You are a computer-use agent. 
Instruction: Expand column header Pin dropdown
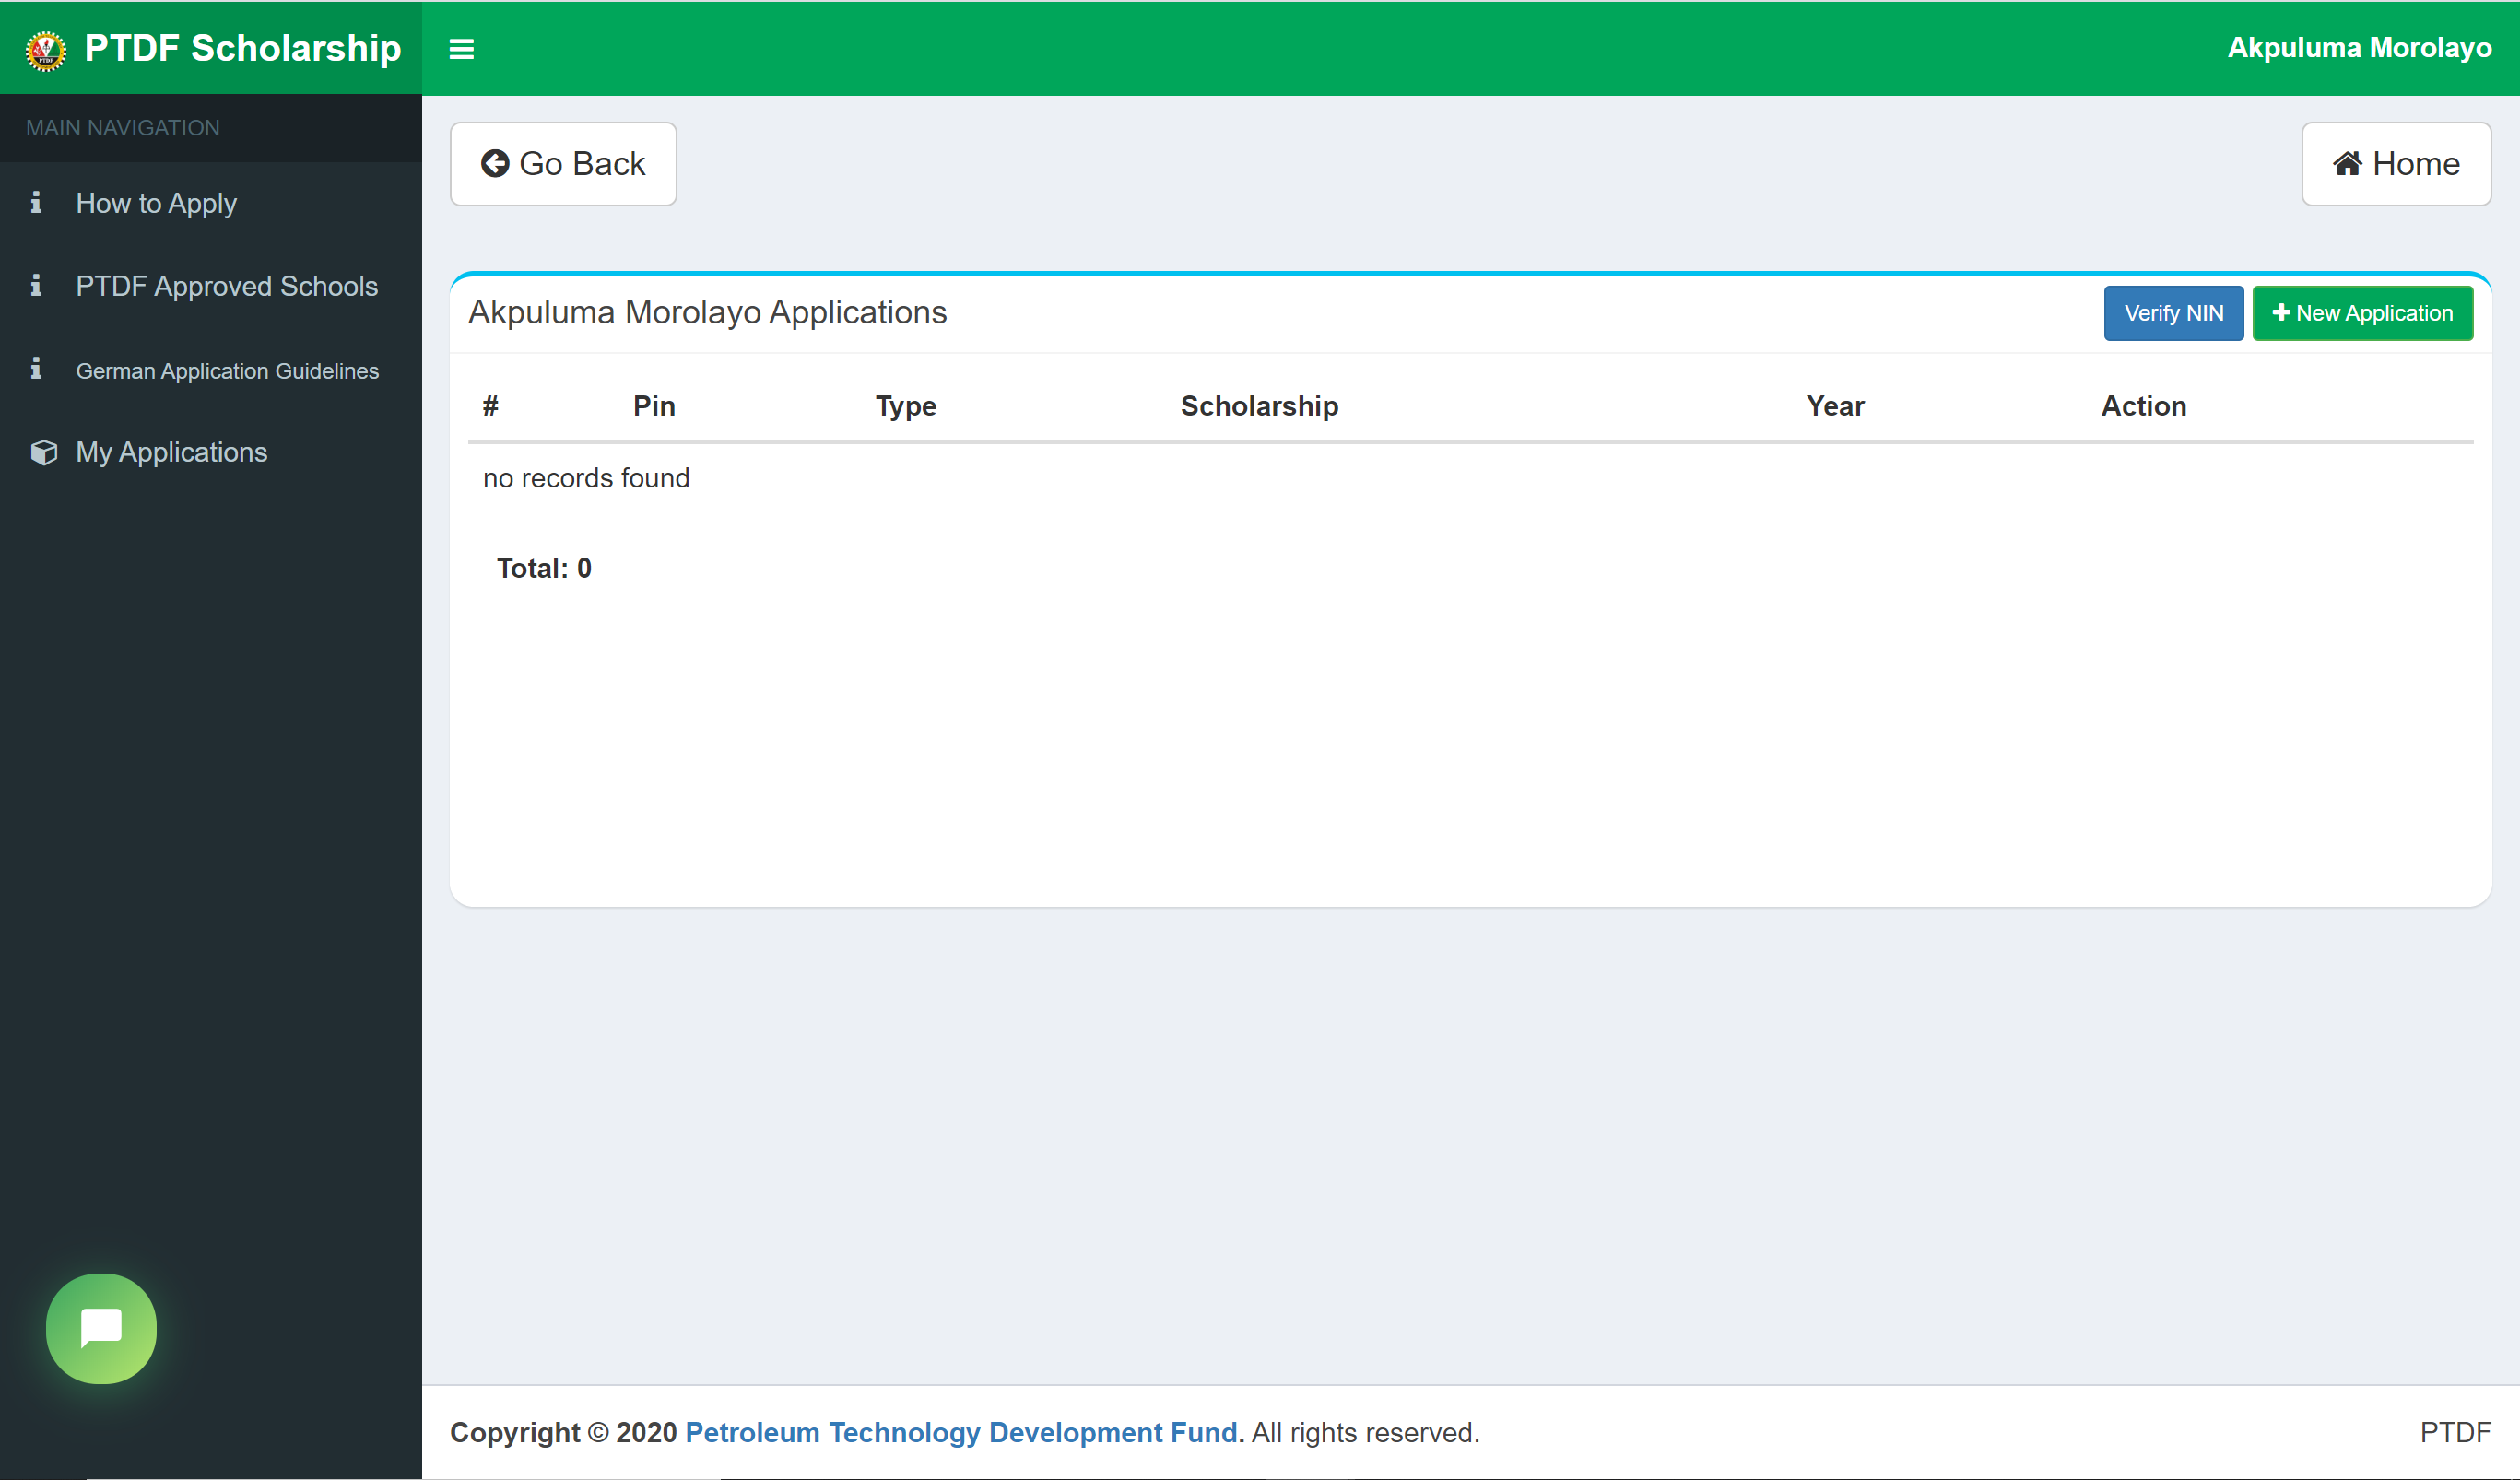654,407
